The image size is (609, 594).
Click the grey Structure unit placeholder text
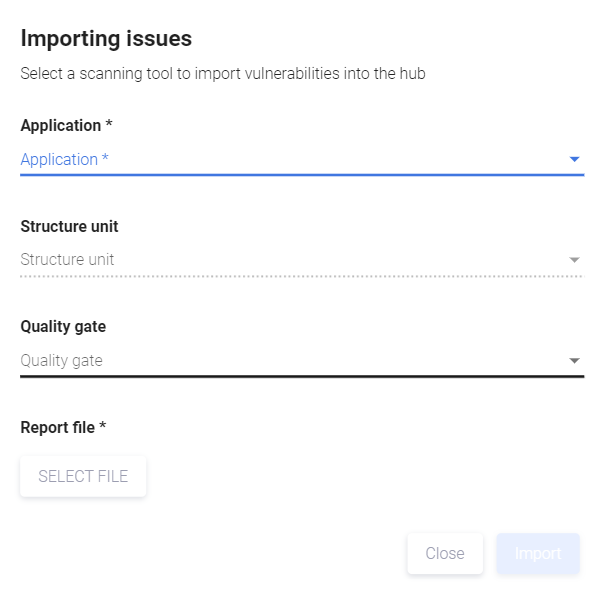click(x=67, y=260)
